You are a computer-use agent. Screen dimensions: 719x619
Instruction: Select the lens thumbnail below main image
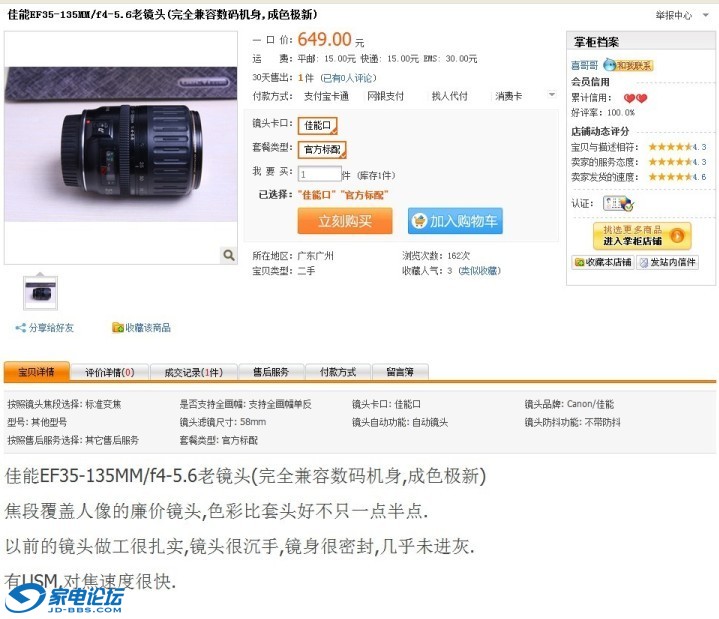point(40,293)
